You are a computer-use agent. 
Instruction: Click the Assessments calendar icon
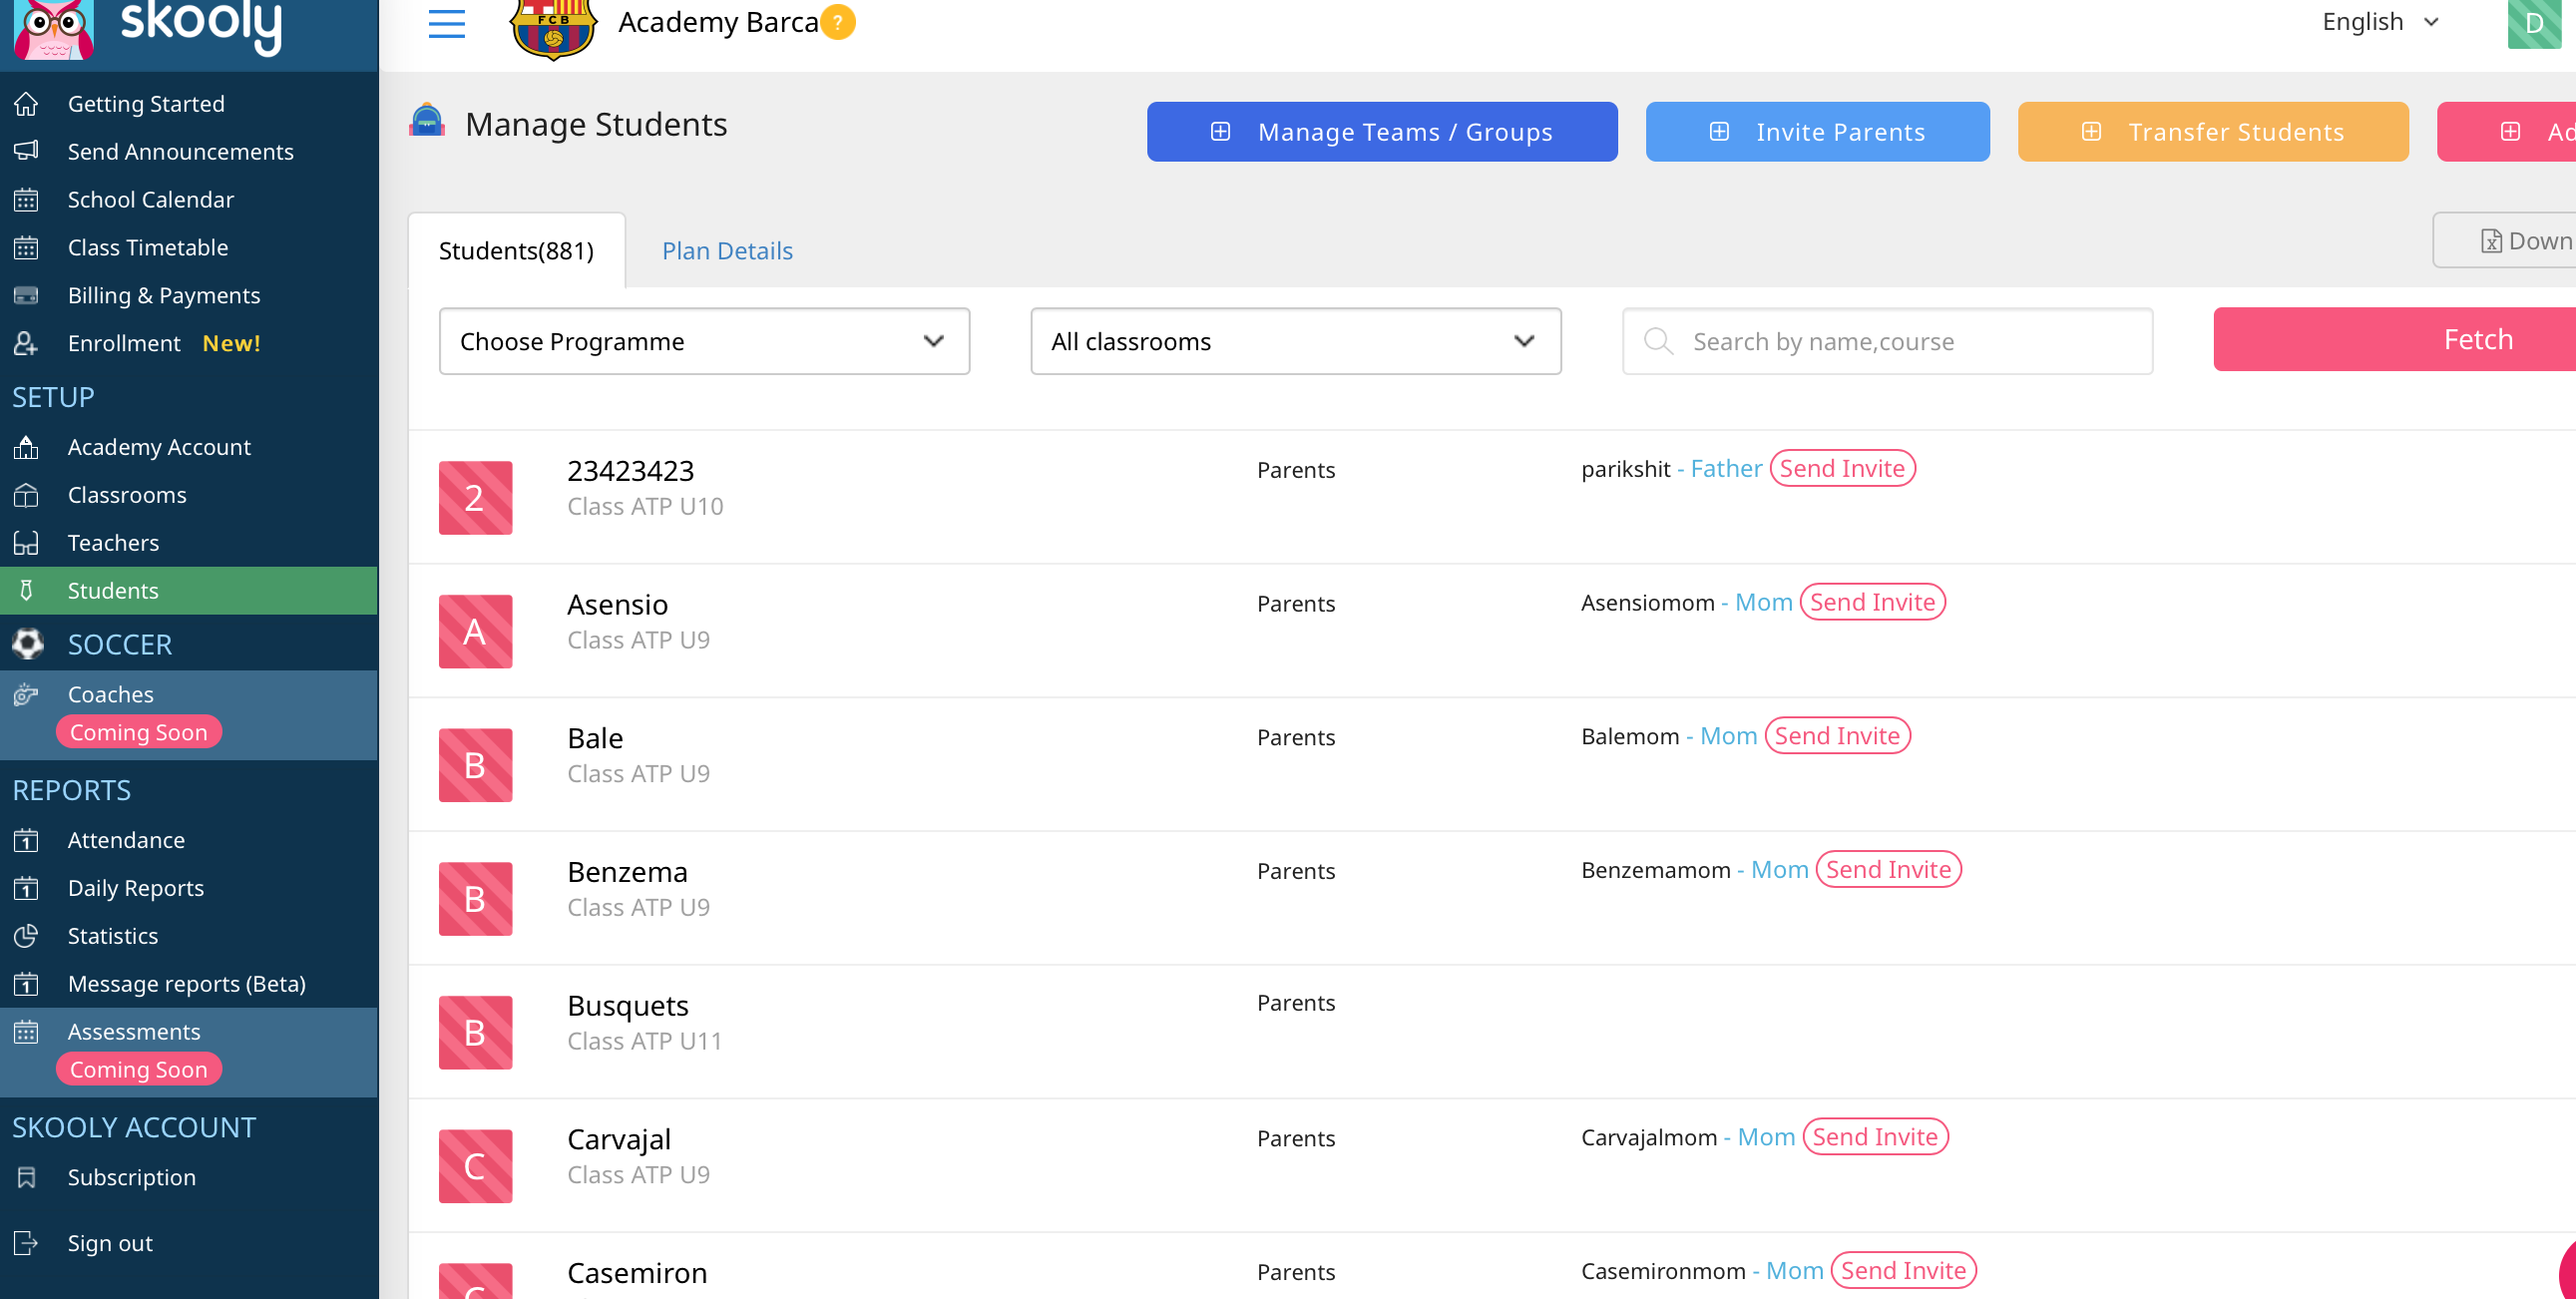27,1032
